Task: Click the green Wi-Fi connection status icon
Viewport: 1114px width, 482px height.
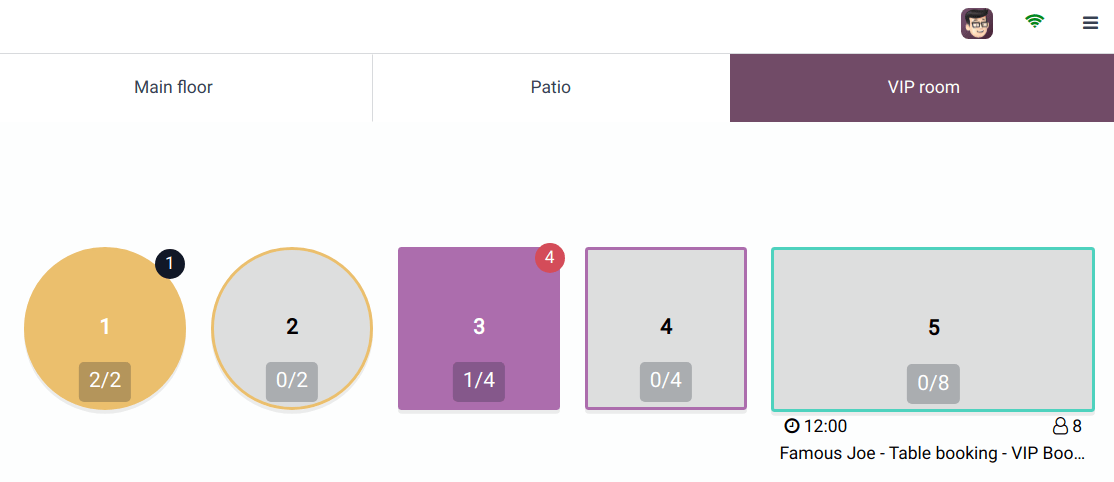Action: coord(1034,21)
